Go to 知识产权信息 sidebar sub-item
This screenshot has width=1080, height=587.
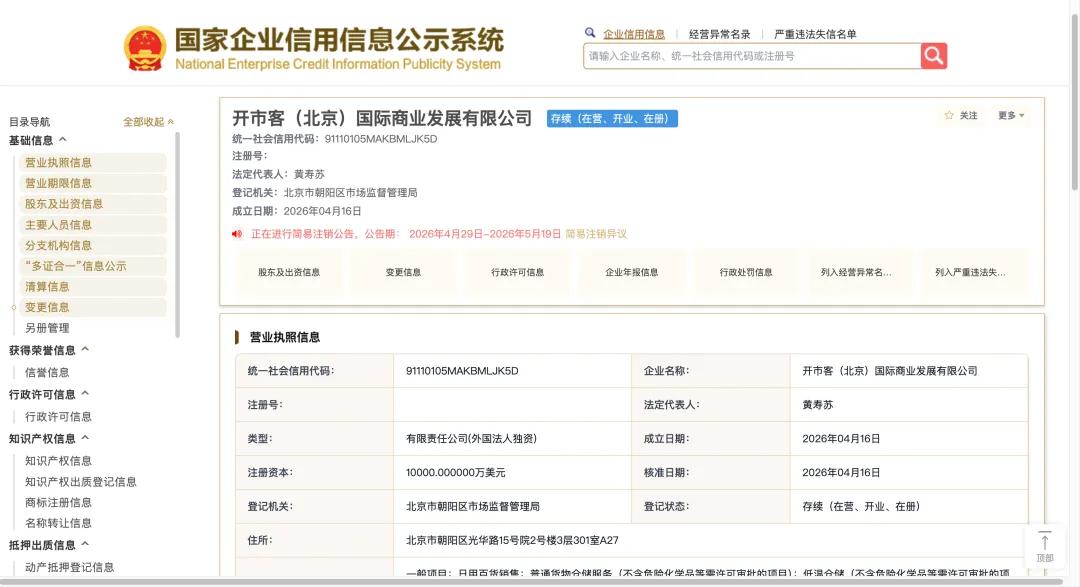pos(58,461)
